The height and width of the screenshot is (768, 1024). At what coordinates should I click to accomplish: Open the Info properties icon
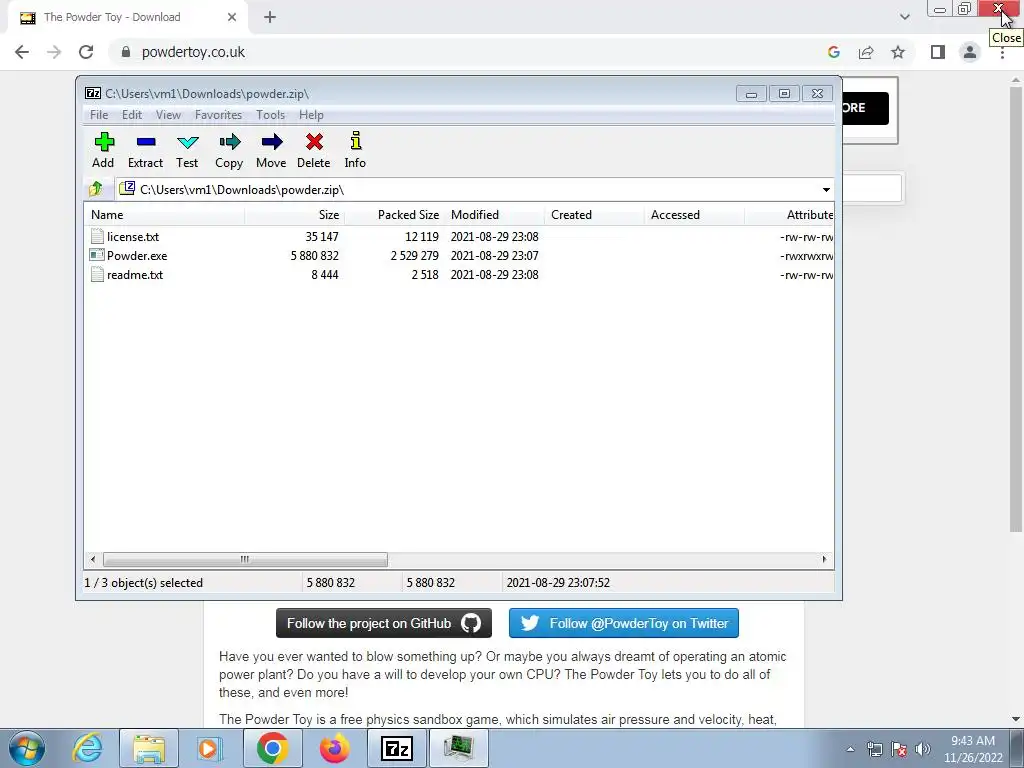coord(355,141)
